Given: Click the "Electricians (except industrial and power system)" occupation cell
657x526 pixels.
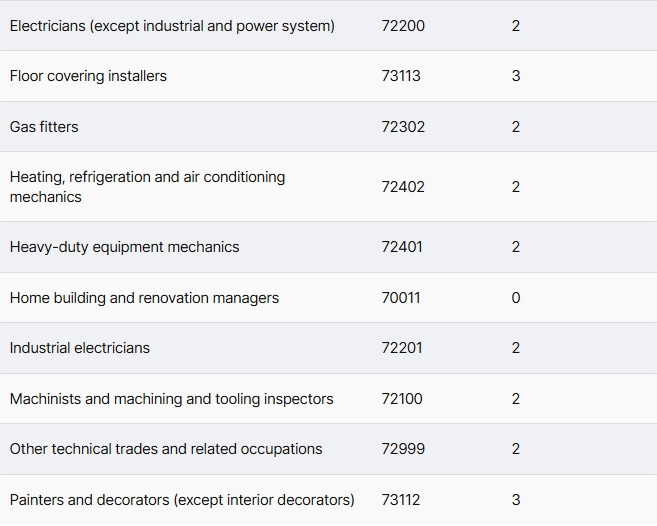Looking at the screenshot, I should point(172,26).
